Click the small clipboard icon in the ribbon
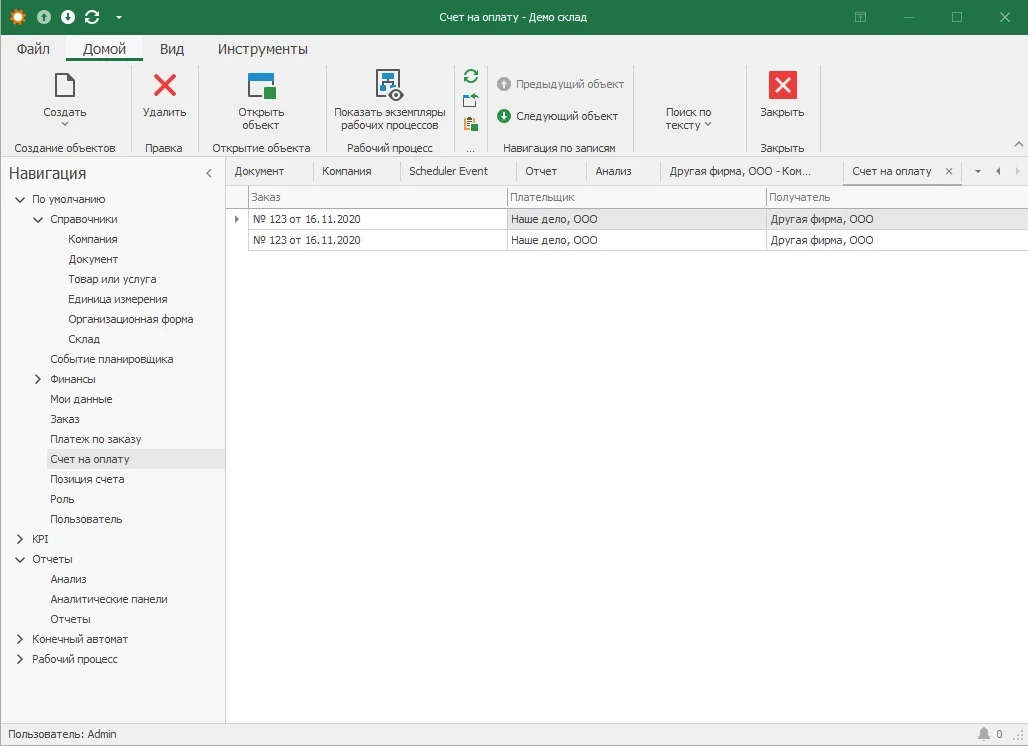The width and height of the screenshot is (1028, 746). click(471, 124)
